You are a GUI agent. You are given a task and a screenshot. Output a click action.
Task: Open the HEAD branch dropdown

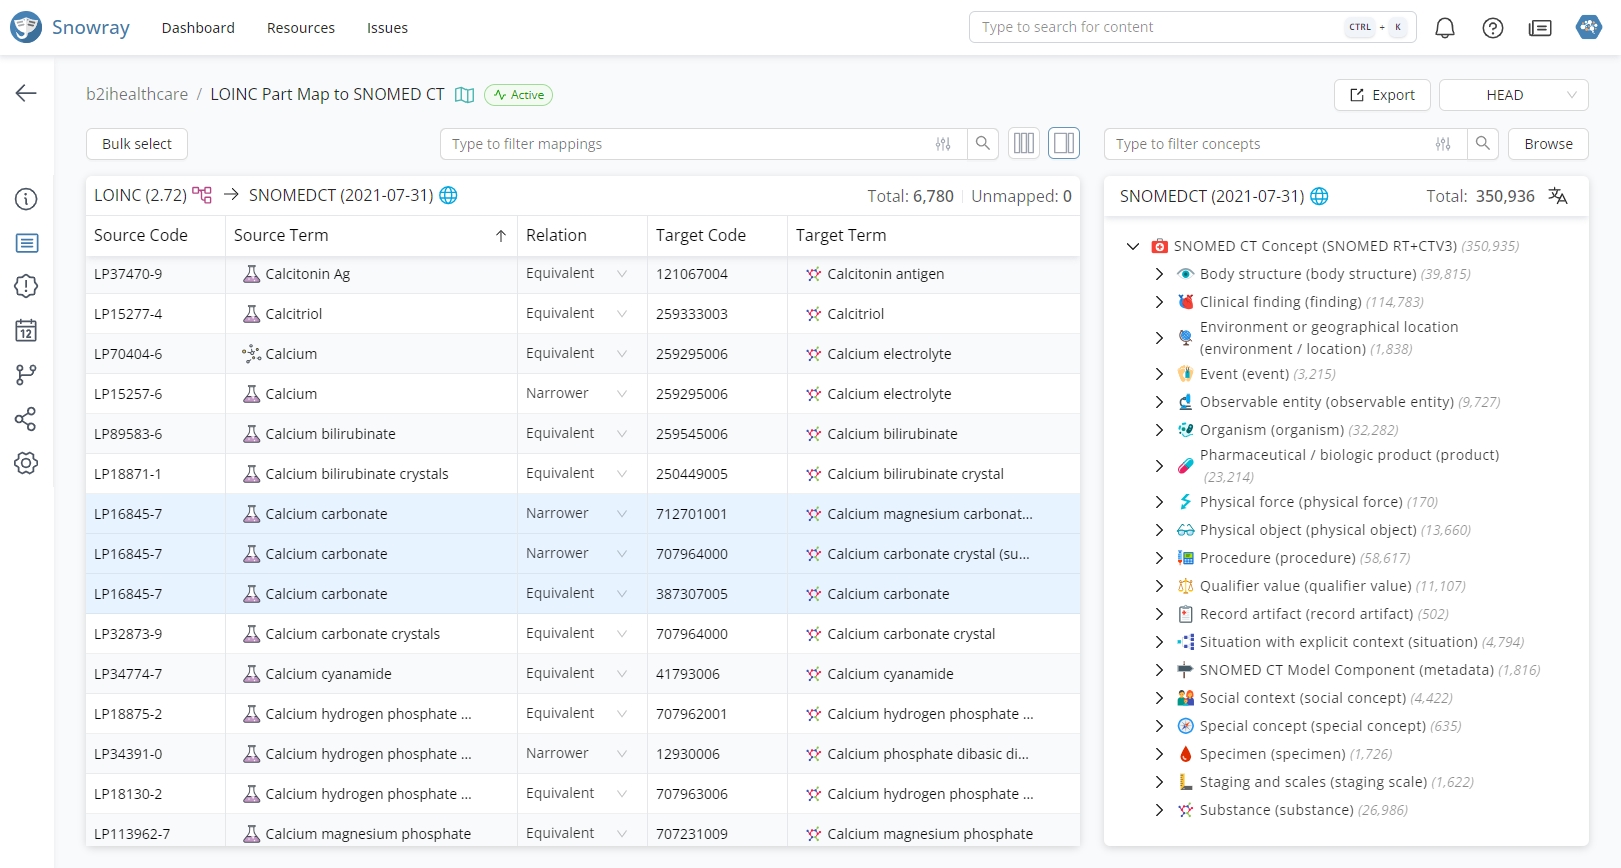(x=1513, y=95)
